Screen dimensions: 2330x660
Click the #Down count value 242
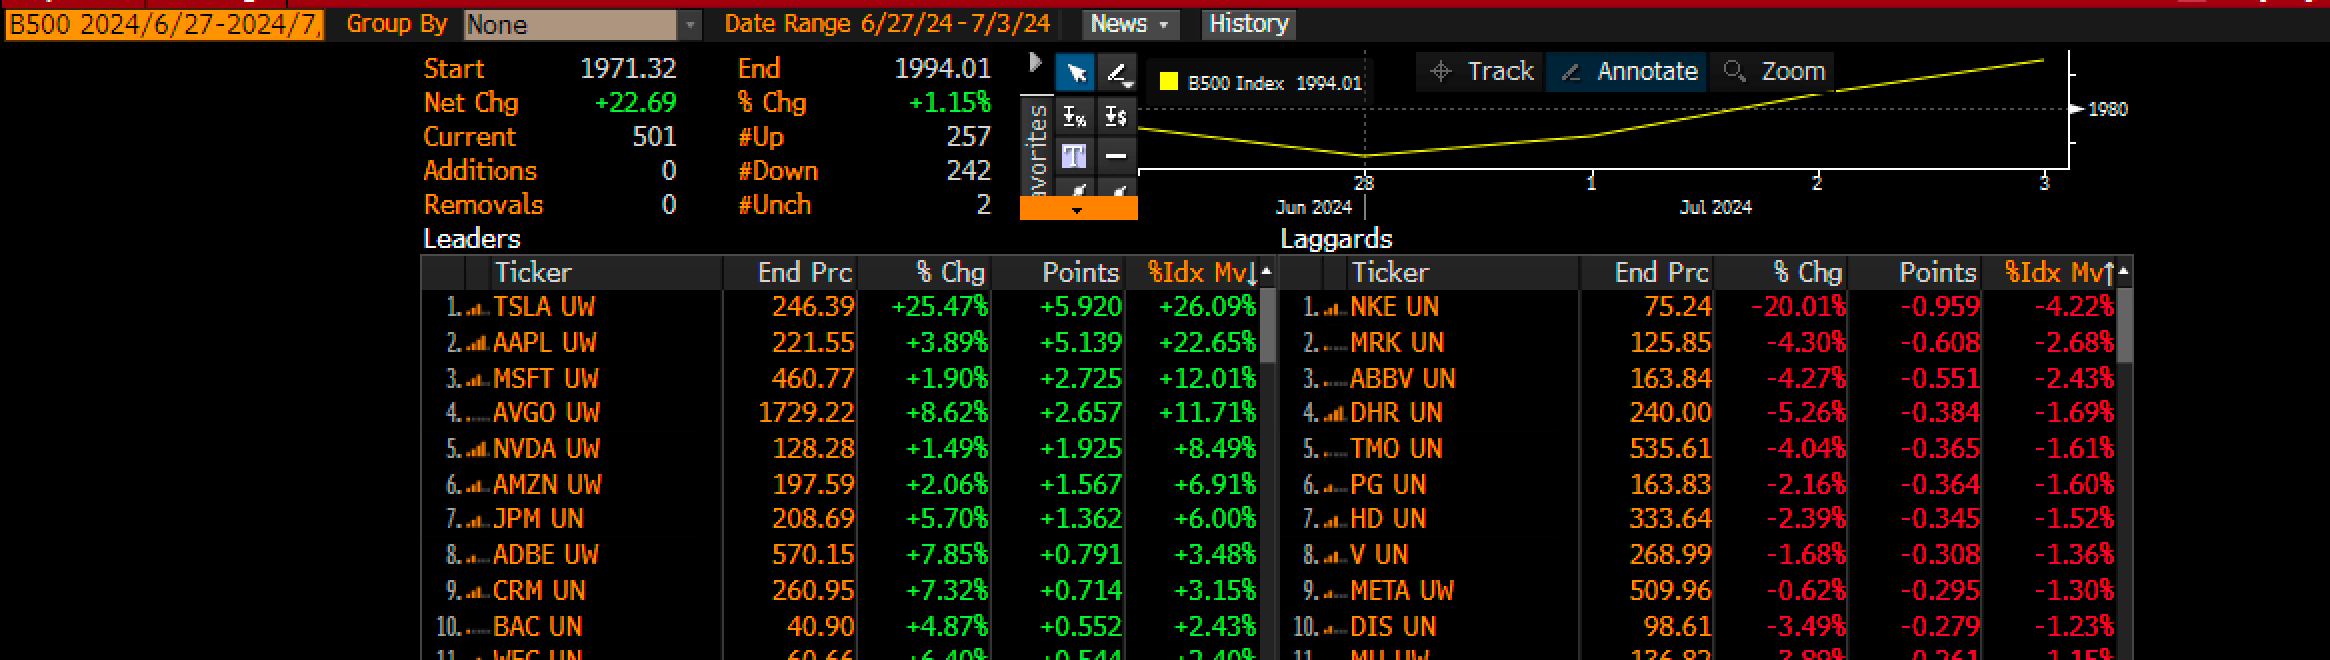[968, 171]
